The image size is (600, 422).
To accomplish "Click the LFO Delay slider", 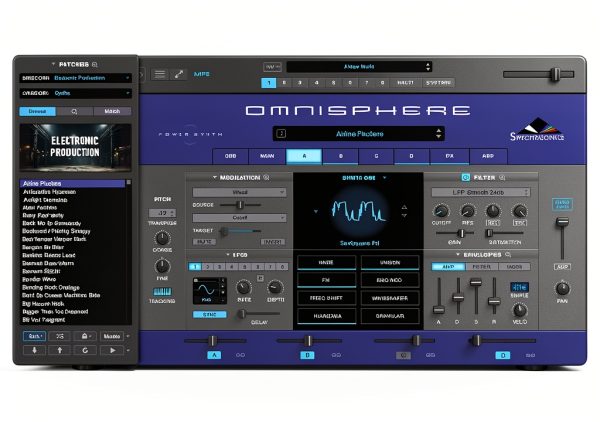I will point(259,314).
